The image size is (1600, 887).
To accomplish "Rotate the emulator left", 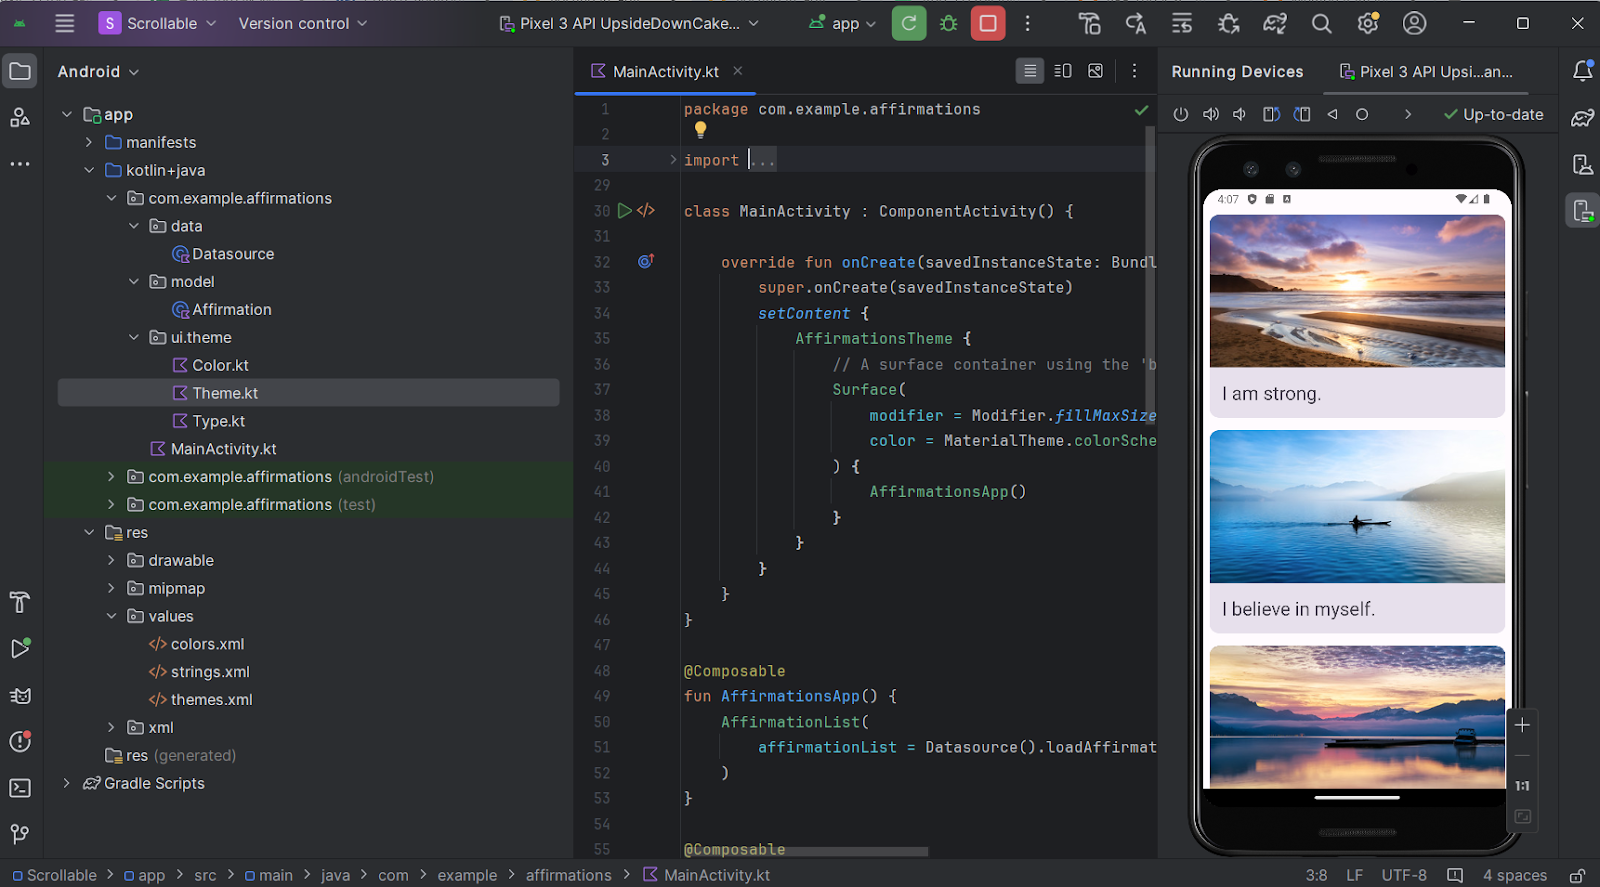I will (x=1271, y=114).
